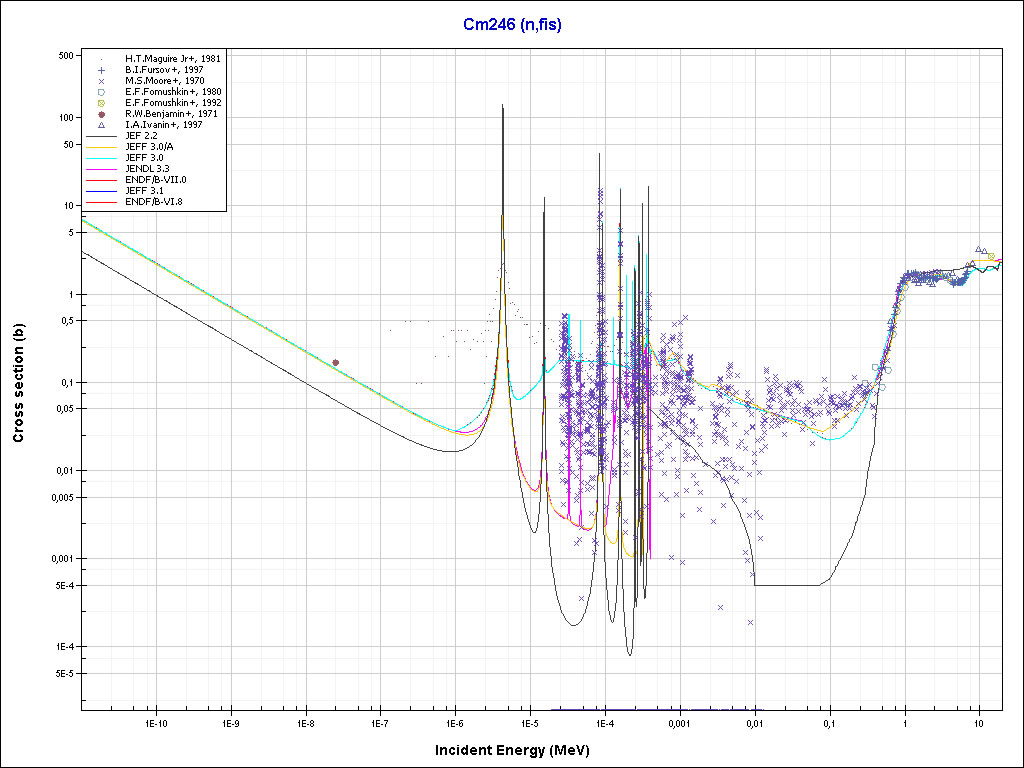This screenshot has height=768, width=1024.
Task: Click the plus marker for B.I.Fursov+, 1997
Action: (x=102, y=70)
